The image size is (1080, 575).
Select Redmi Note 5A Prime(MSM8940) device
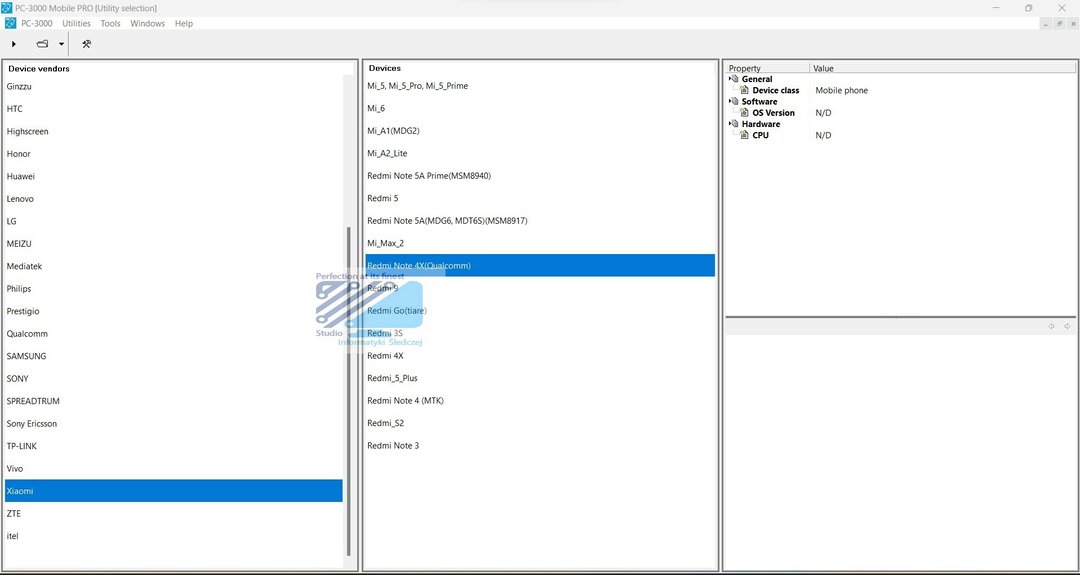(x=540, y=176)
